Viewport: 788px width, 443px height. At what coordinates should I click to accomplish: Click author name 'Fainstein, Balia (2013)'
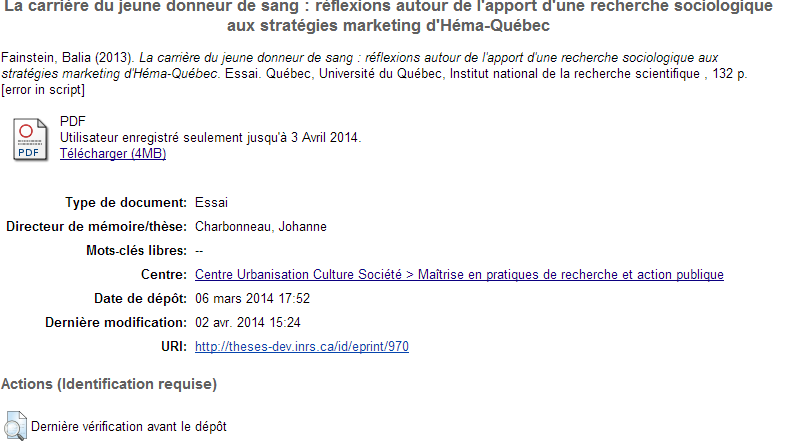coord(67,57)
